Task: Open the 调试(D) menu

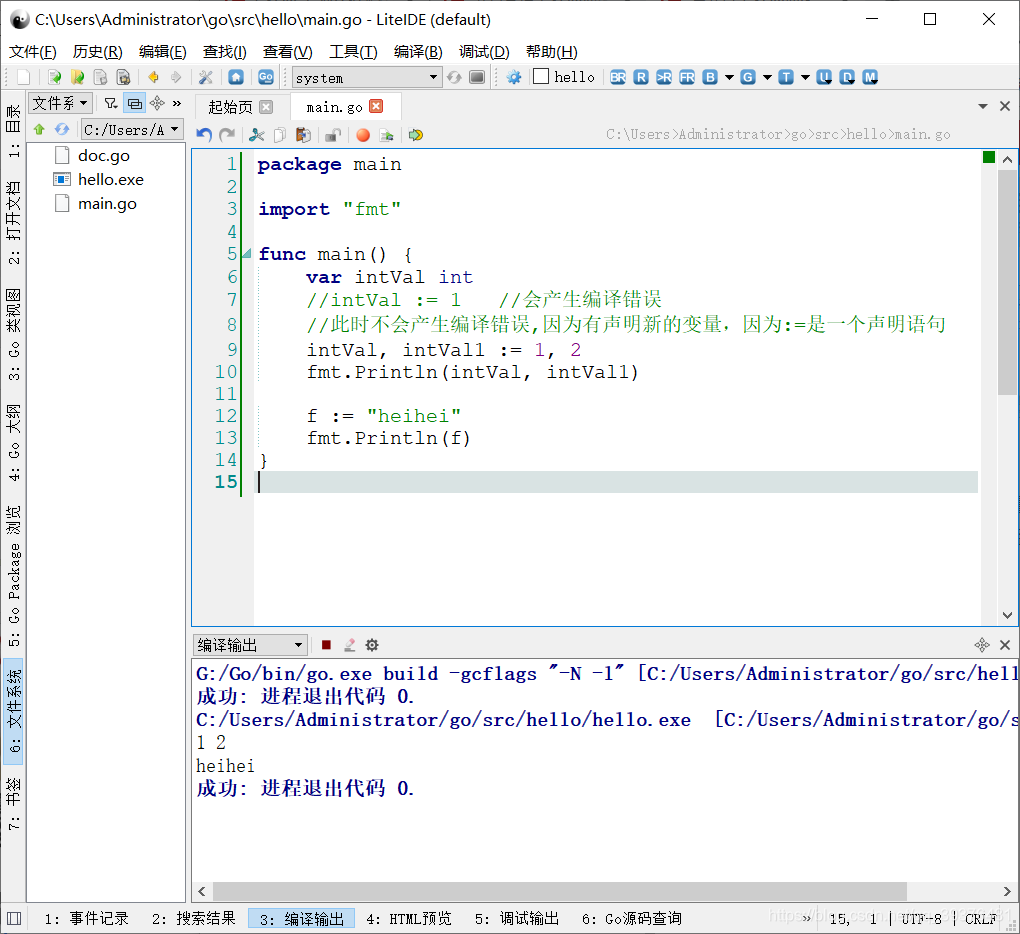Action: [484, 52]
